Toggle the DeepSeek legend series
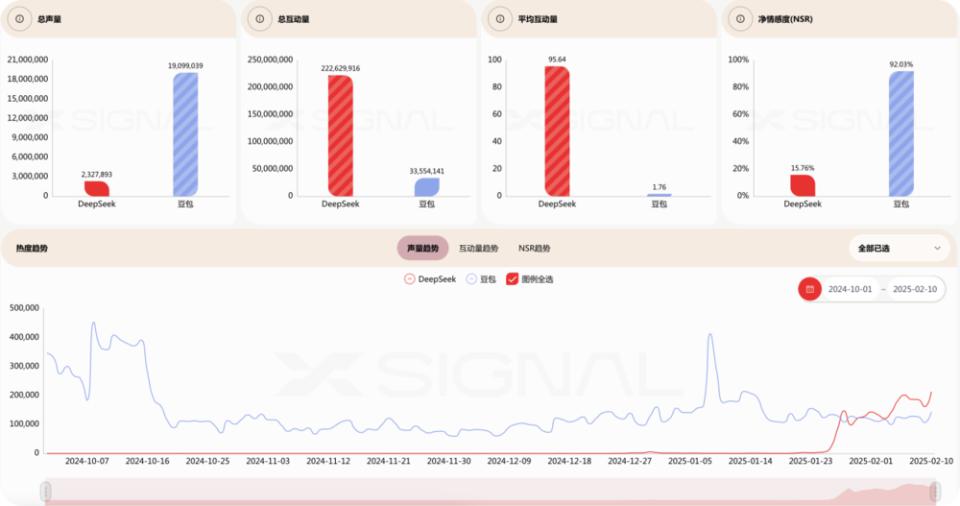Screen dimensions: 960x506 (x=430, y=279)
